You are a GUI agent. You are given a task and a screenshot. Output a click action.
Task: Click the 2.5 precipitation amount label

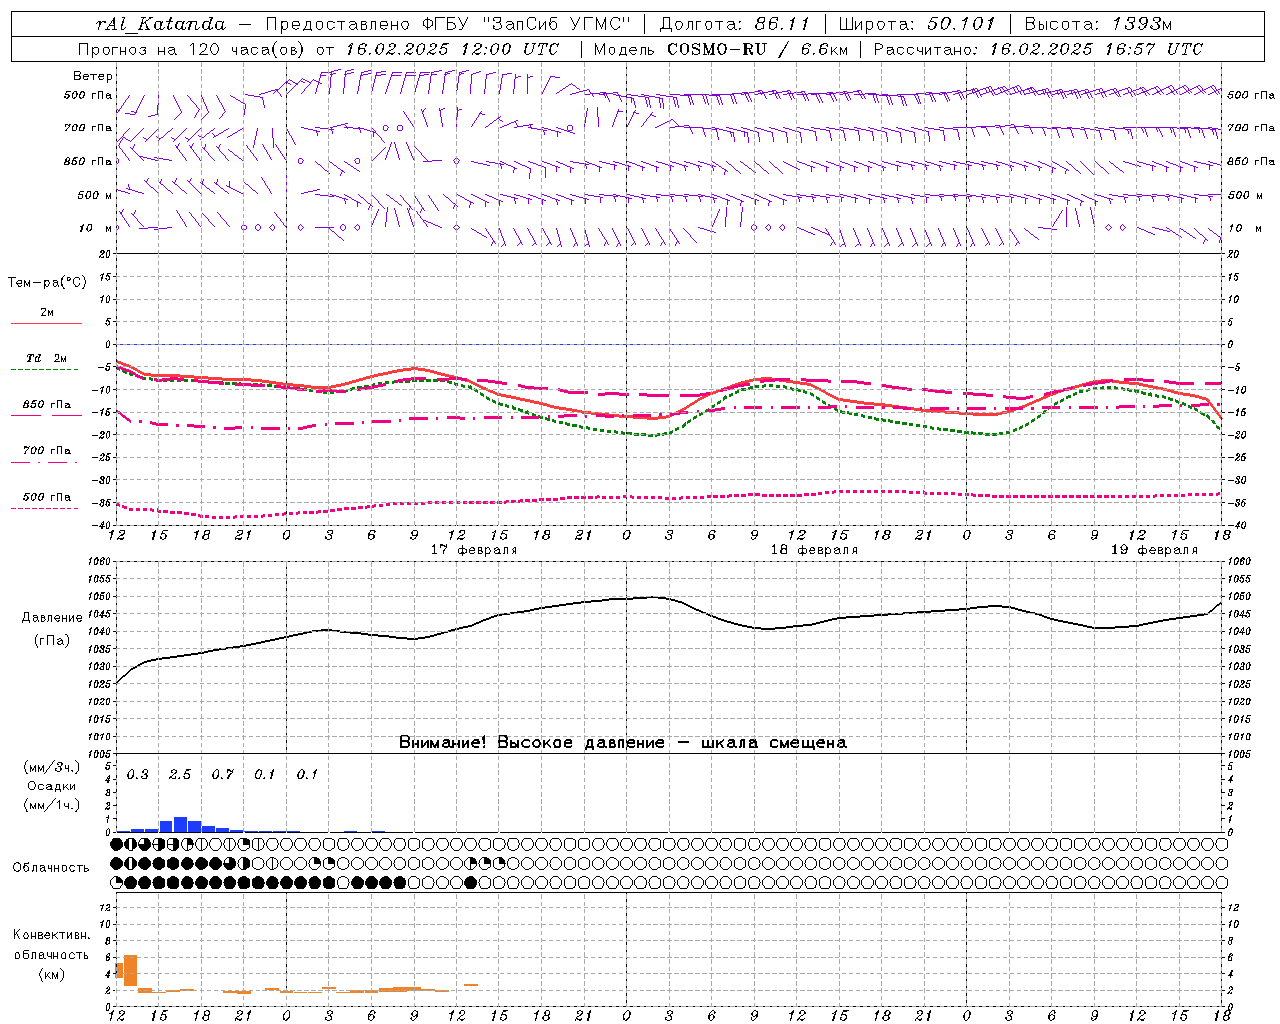(x=180, y=774)
